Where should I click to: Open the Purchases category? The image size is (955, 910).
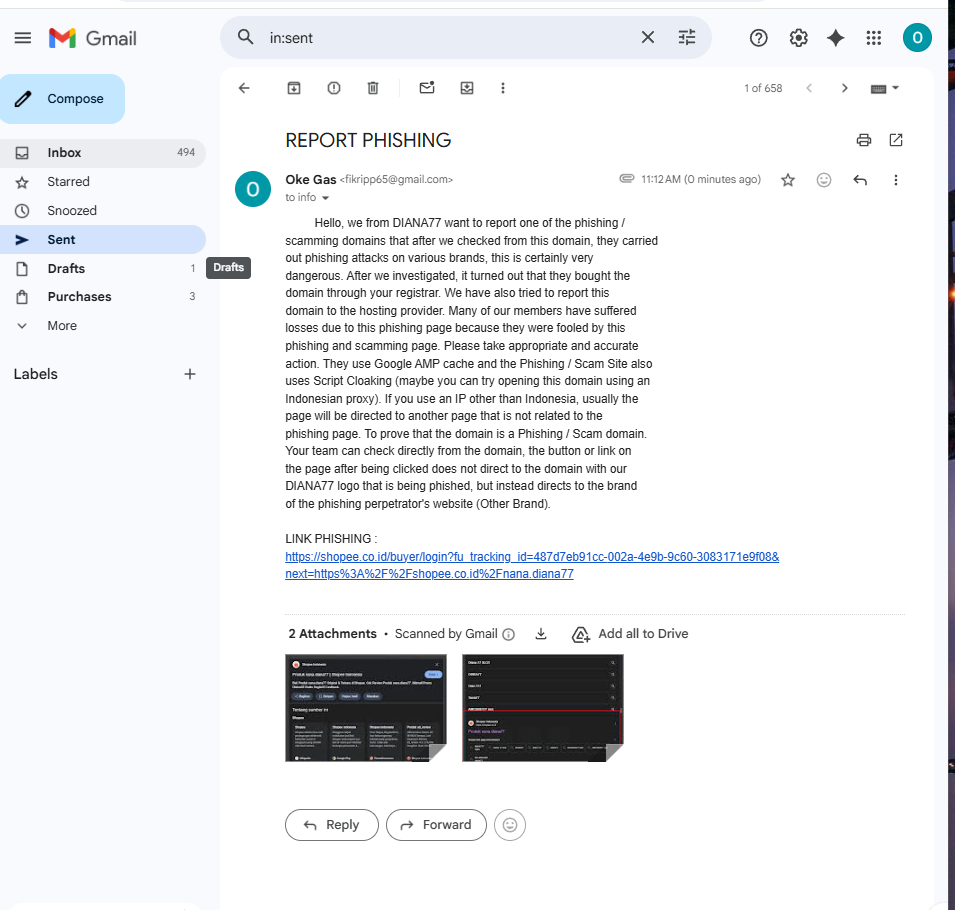point(102,297)
